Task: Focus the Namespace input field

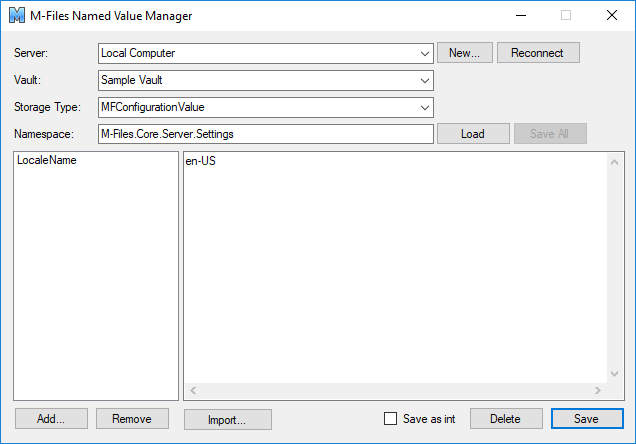Action: pyautogui.click(x=266, y=134)
